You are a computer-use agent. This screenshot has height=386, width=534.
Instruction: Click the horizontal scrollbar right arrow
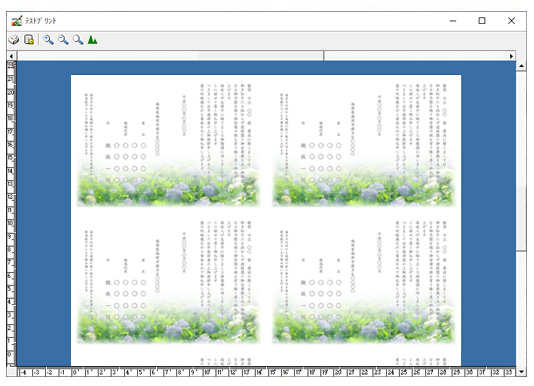point(511,56)
